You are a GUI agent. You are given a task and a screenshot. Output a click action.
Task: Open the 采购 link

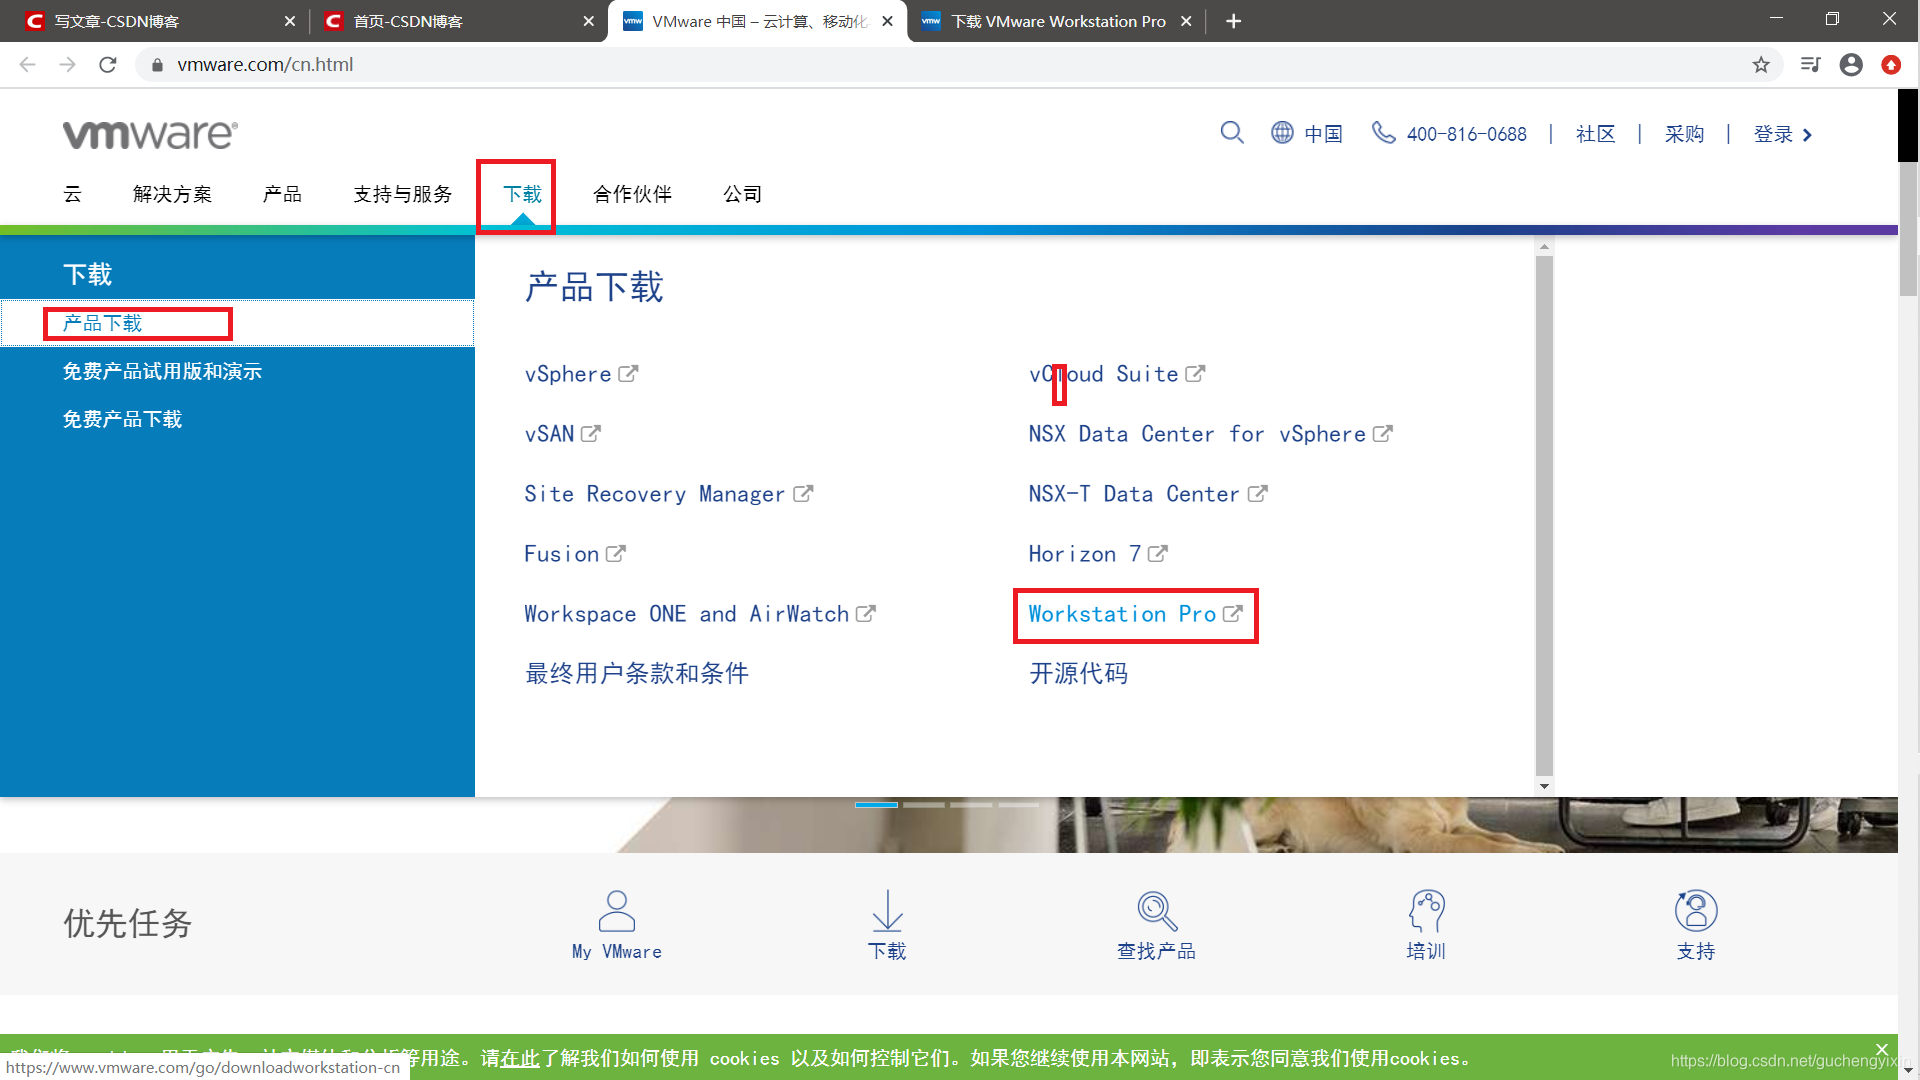click(x=1684, y=134)
